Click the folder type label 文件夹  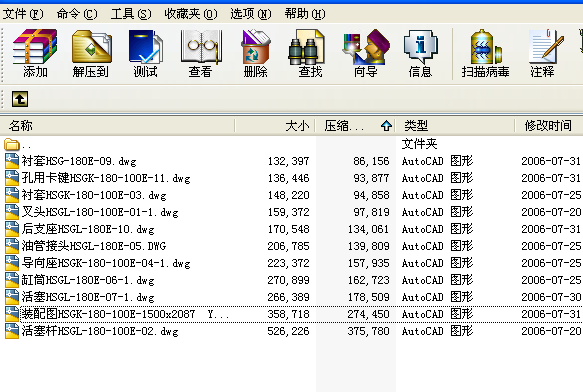click(x=419, y=144)
